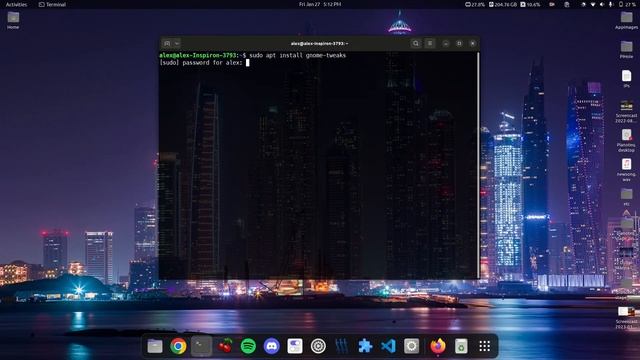
Task: Open Discord from the dock
Action: (271, 346)
